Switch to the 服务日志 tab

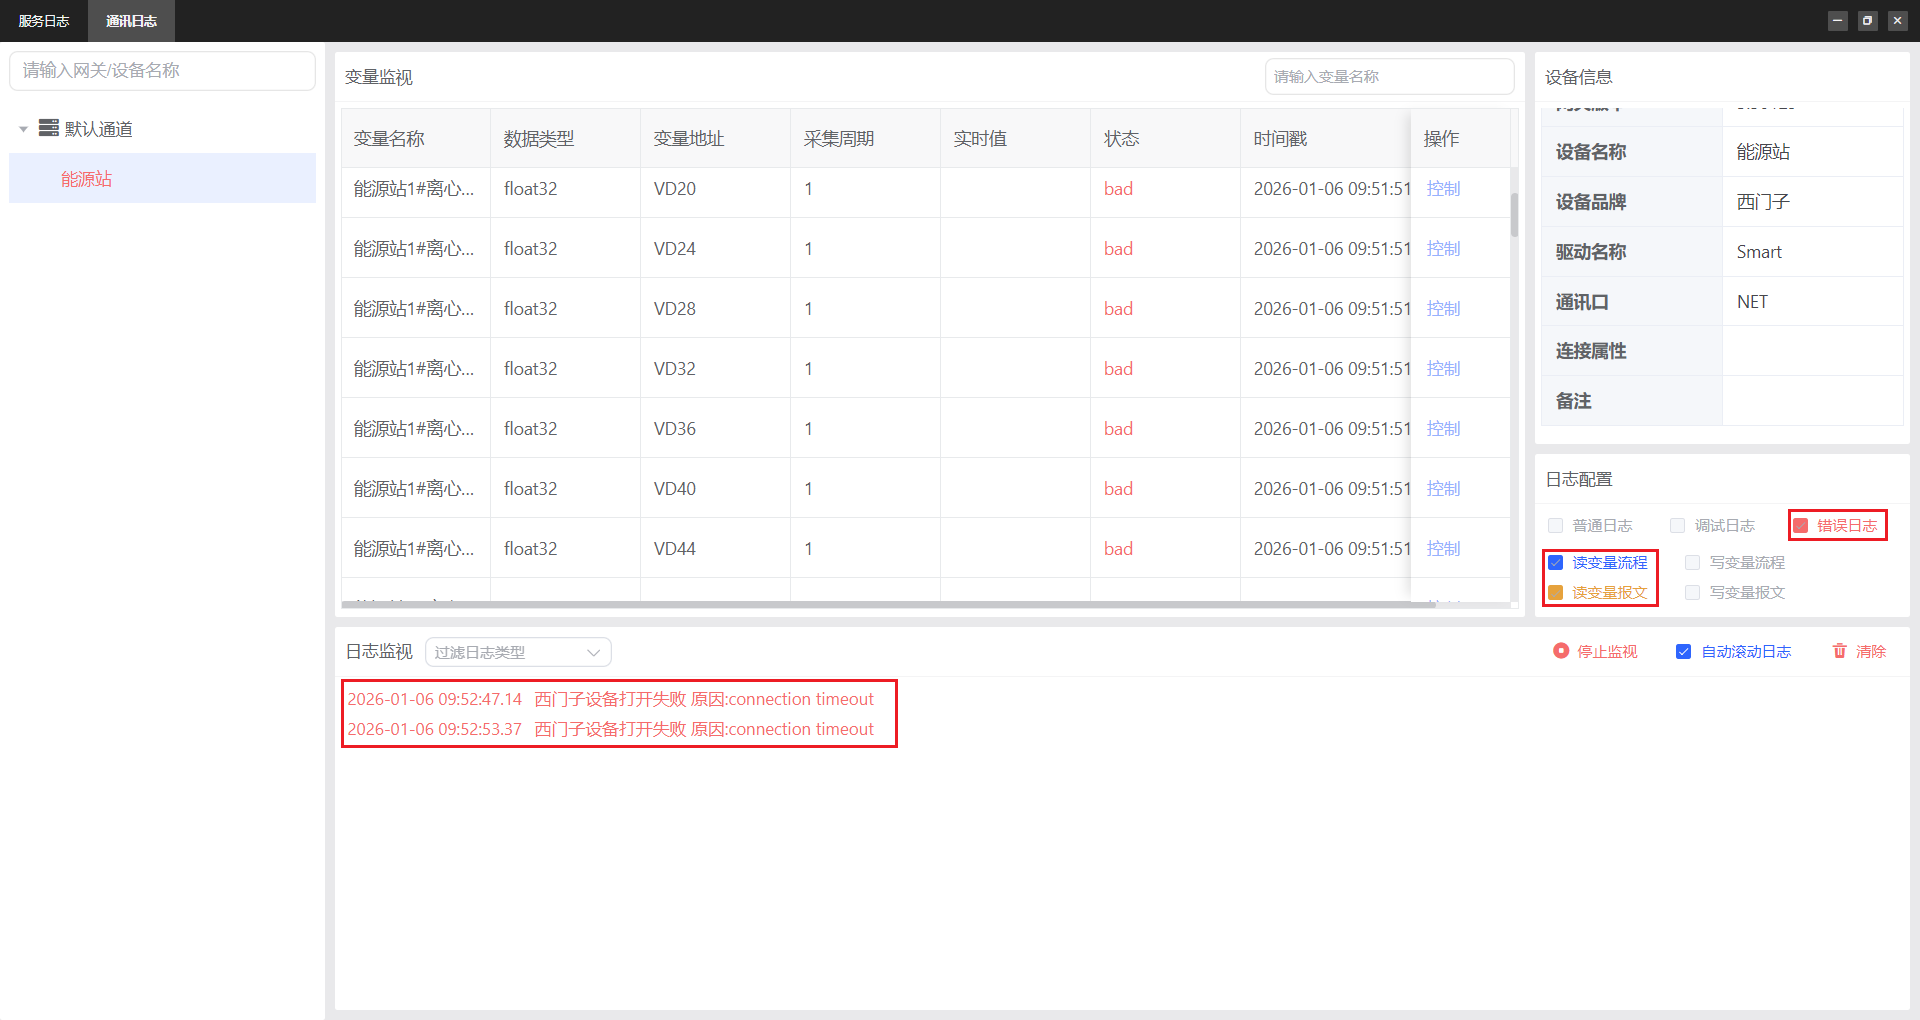point(44,21)
